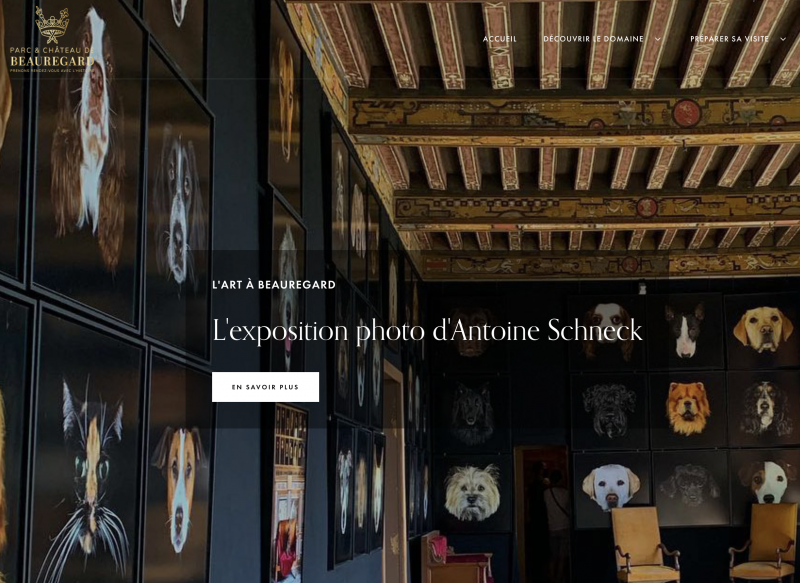Click the yellow armchair in foreground

pos(643,543)
